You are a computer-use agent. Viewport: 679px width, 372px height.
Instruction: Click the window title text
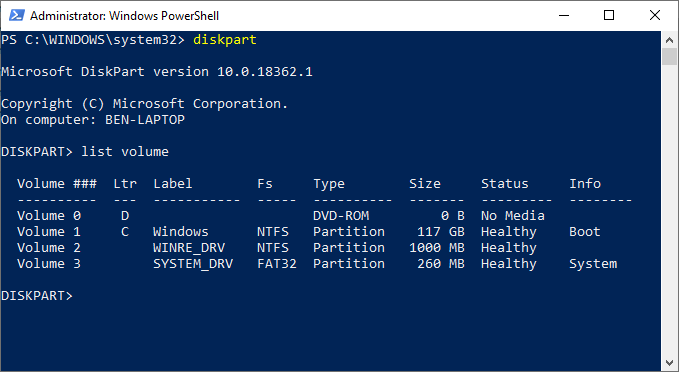pyautogui.click(x=124, y=16)
